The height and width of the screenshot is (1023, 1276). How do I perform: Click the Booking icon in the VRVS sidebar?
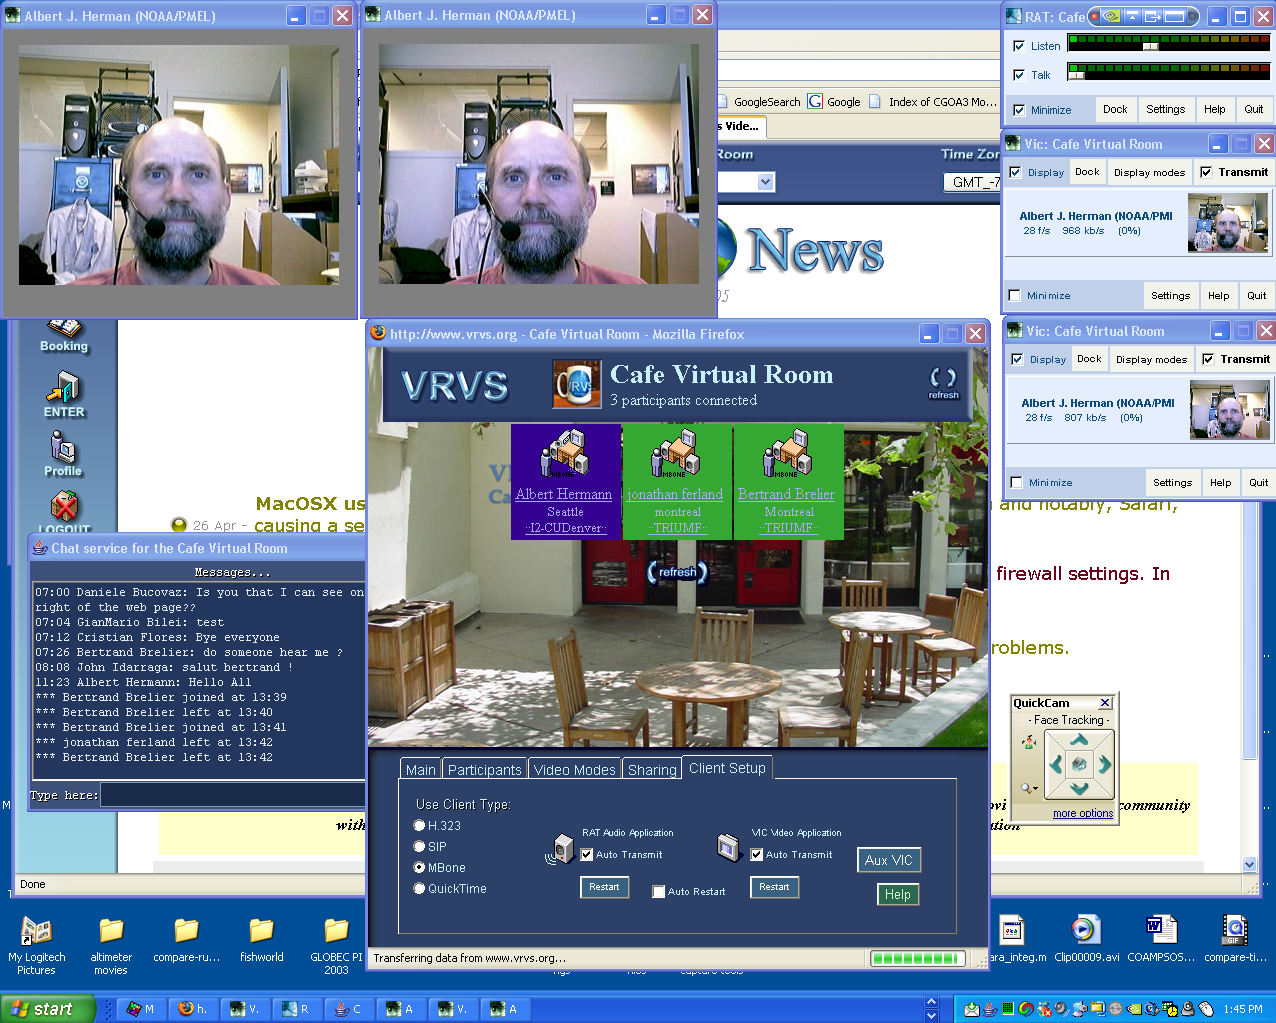(x=64, y=327)
